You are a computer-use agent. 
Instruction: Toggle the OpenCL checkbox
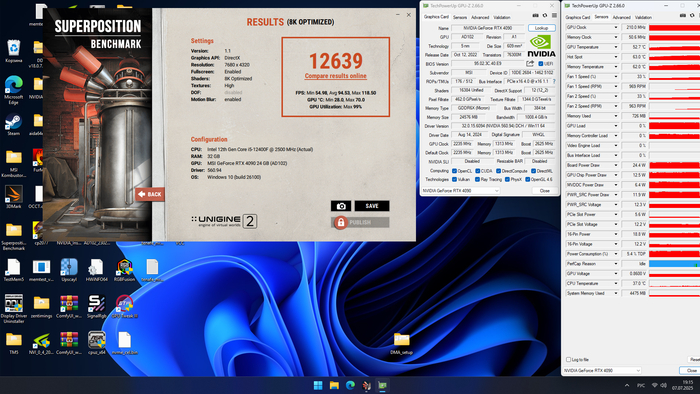click(x=454, y=171)
